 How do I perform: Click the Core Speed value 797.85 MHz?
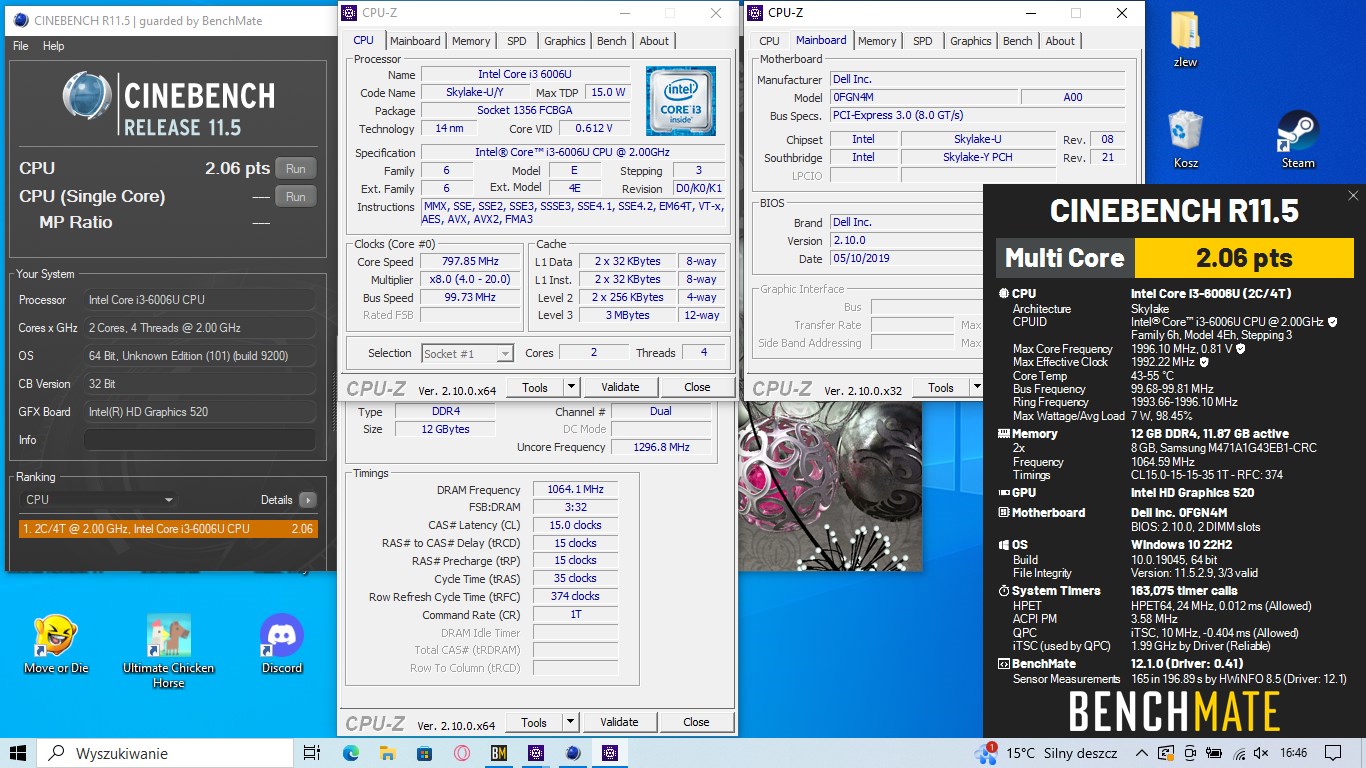coord(470,262)
